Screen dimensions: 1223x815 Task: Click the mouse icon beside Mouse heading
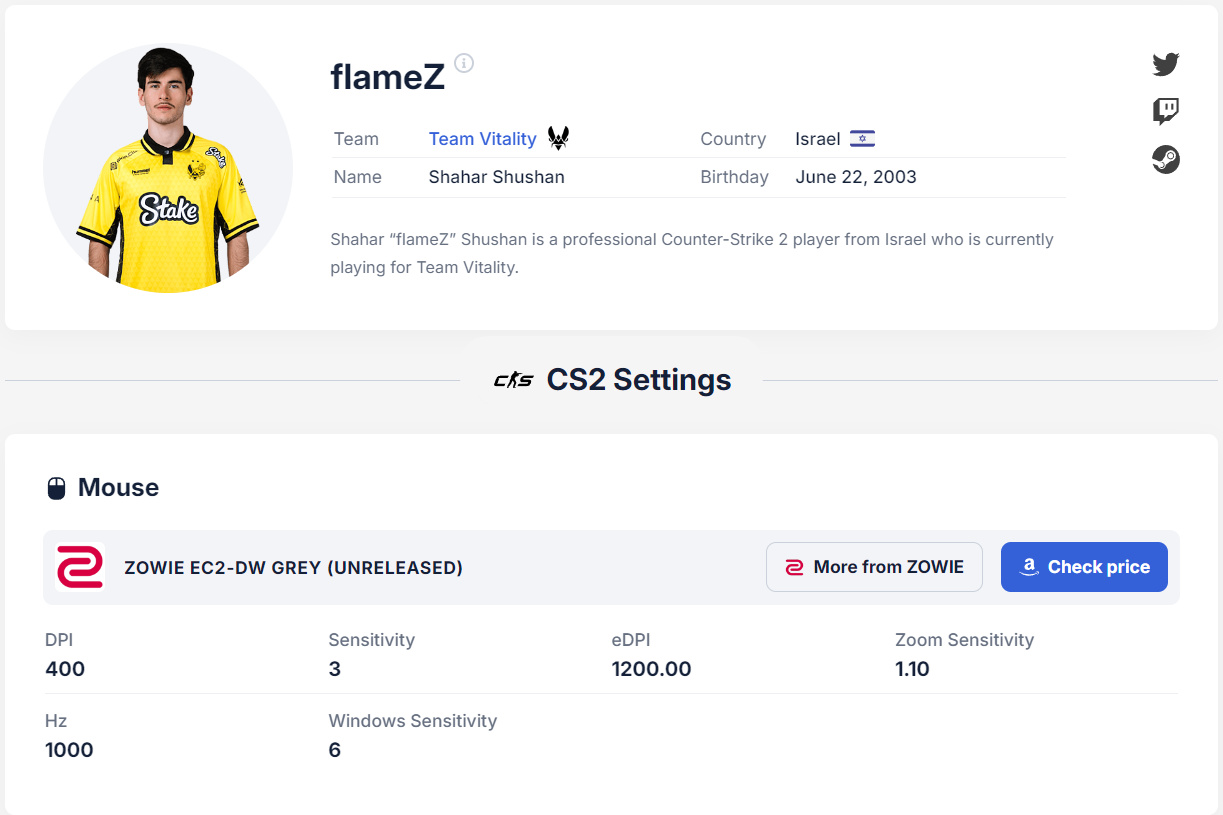pos(57,488)
